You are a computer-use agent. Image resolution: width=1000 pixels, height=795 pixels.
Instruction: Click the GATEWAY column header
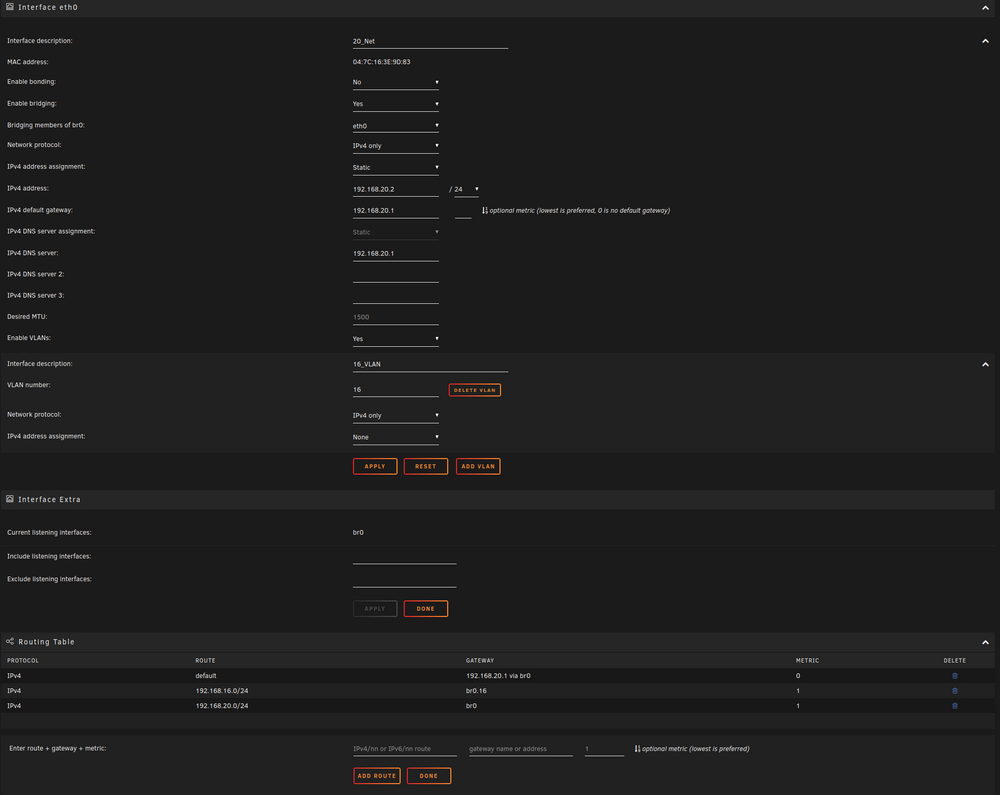[x=480, y=660]
